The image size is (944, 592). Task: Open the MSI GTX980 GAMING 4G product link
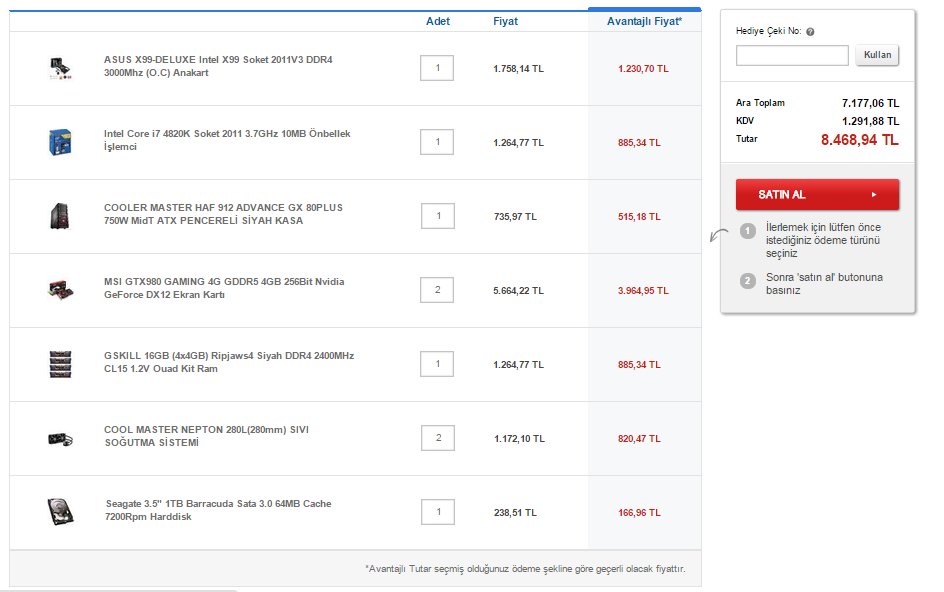pos(223,288)
